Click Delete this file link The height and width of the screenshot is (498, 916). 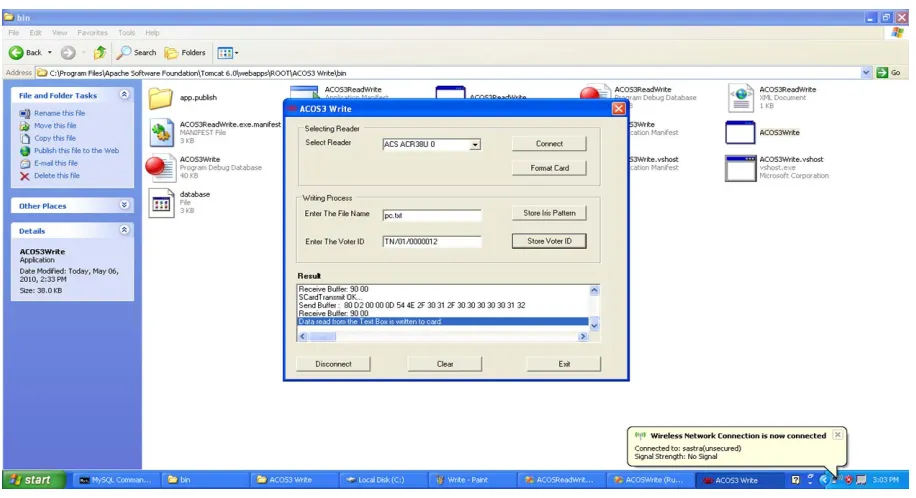57,176
